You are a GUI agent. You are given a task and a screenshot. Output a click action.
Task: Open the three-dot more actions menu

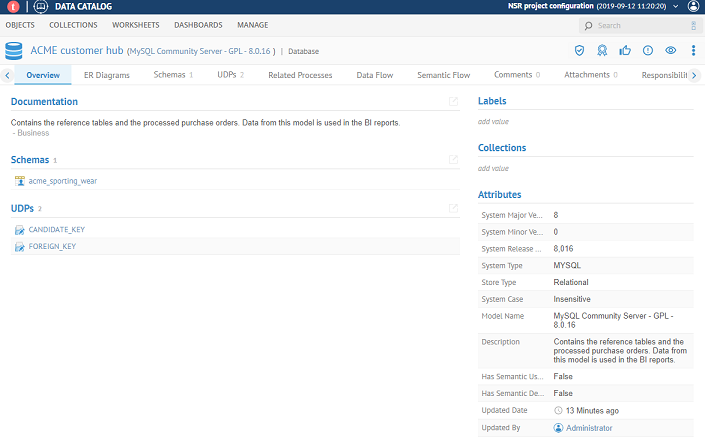tap(693, 50)
